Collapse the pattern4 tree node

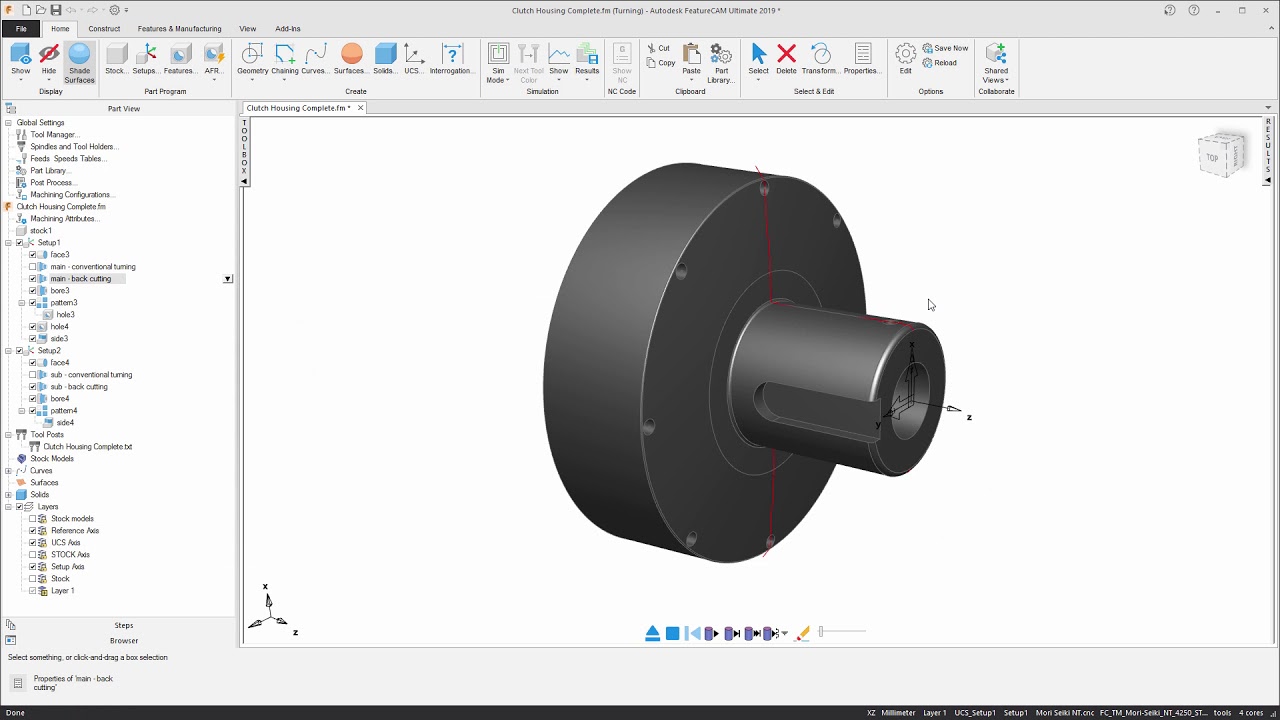[22, 411]
